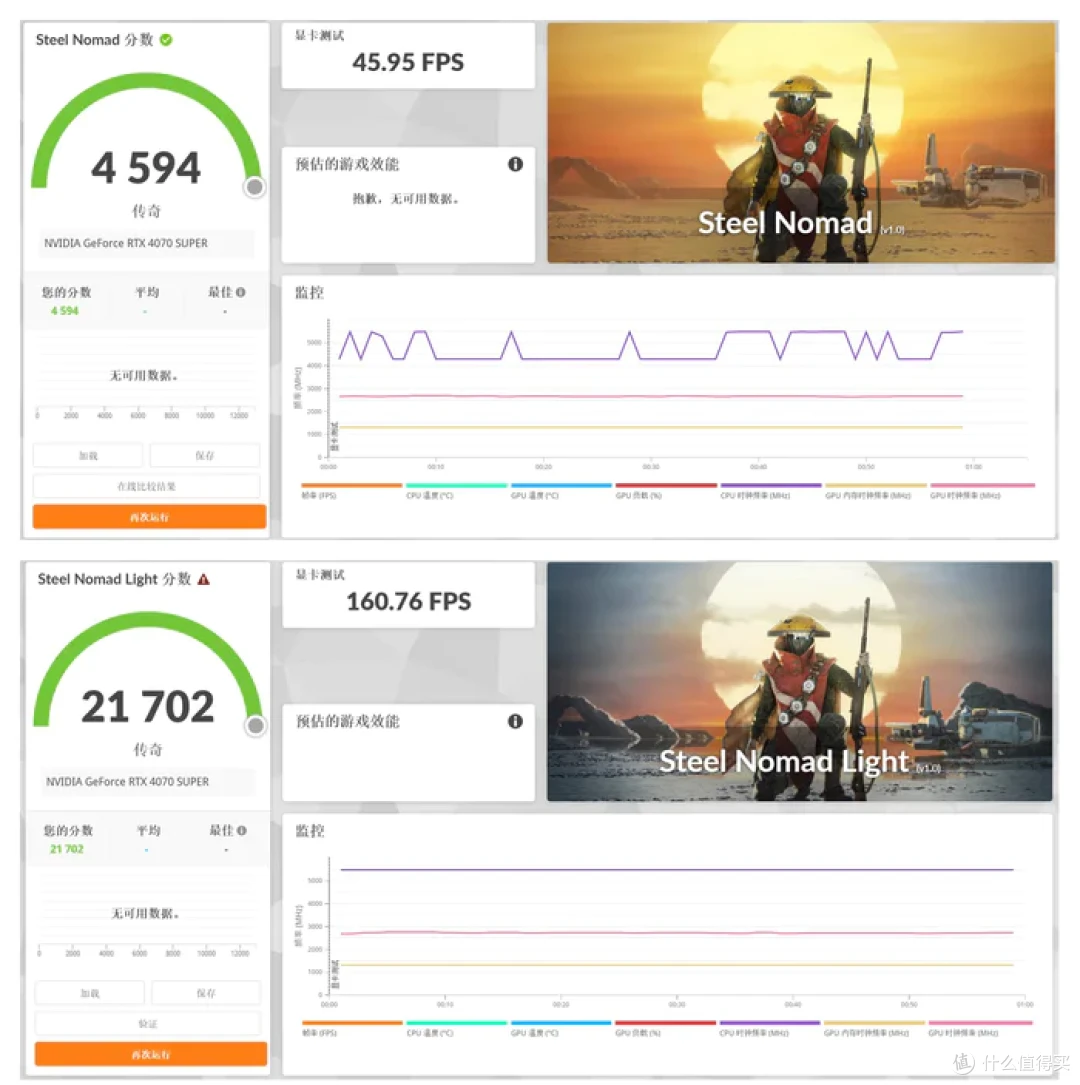This screenshot has height=1085, width=1080.
Task: Click 抱歉，无可用数据 message in game performance card
Action: [x=406, y=199]
